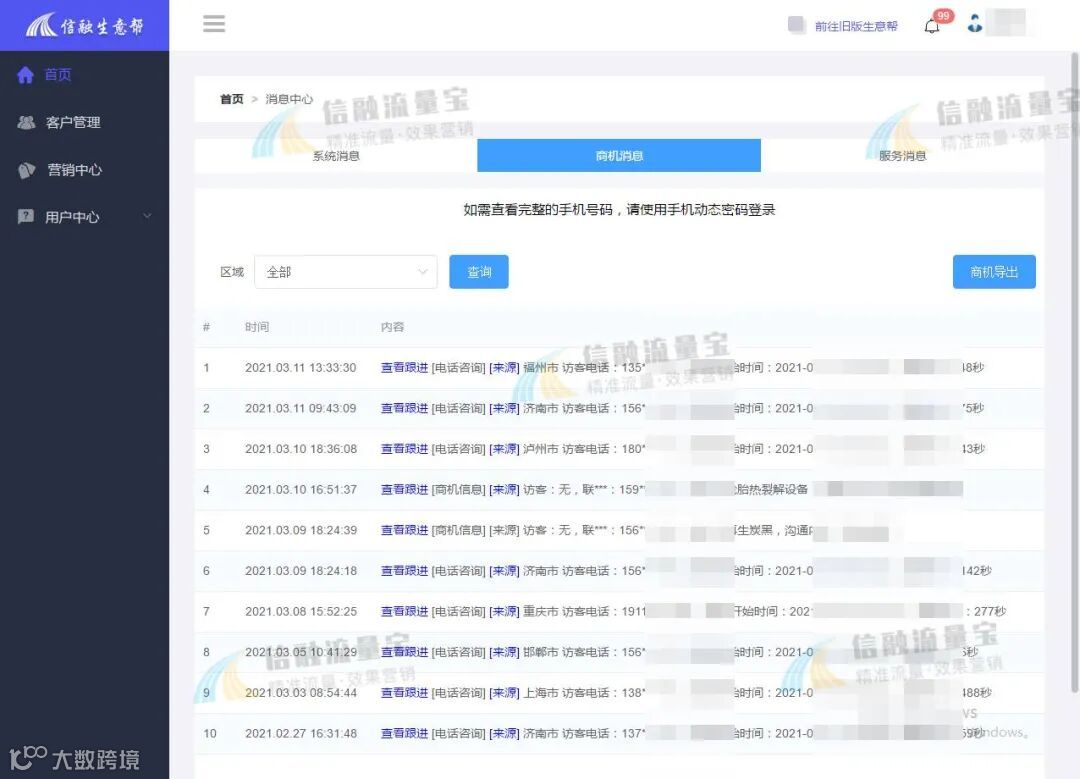1080x779 pixels.
Task: Click the user avatar icon in header
Action: coord(975,23)
